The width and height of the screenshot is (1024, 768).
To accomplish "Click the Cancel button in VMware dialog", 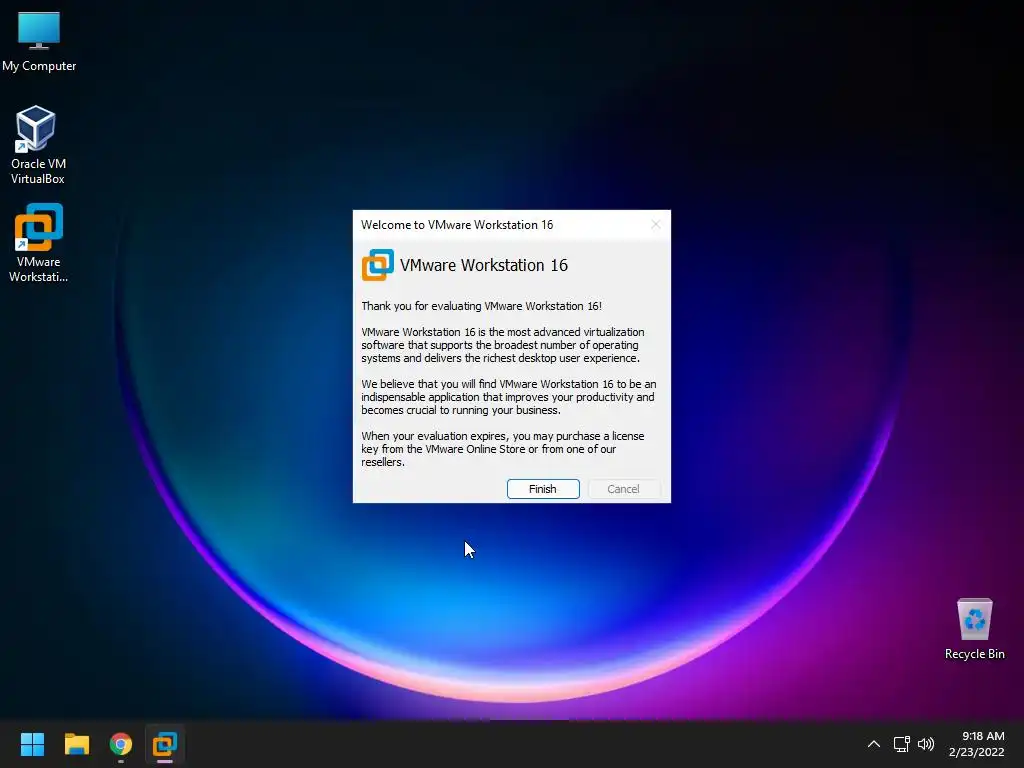I will coord(624,488).
